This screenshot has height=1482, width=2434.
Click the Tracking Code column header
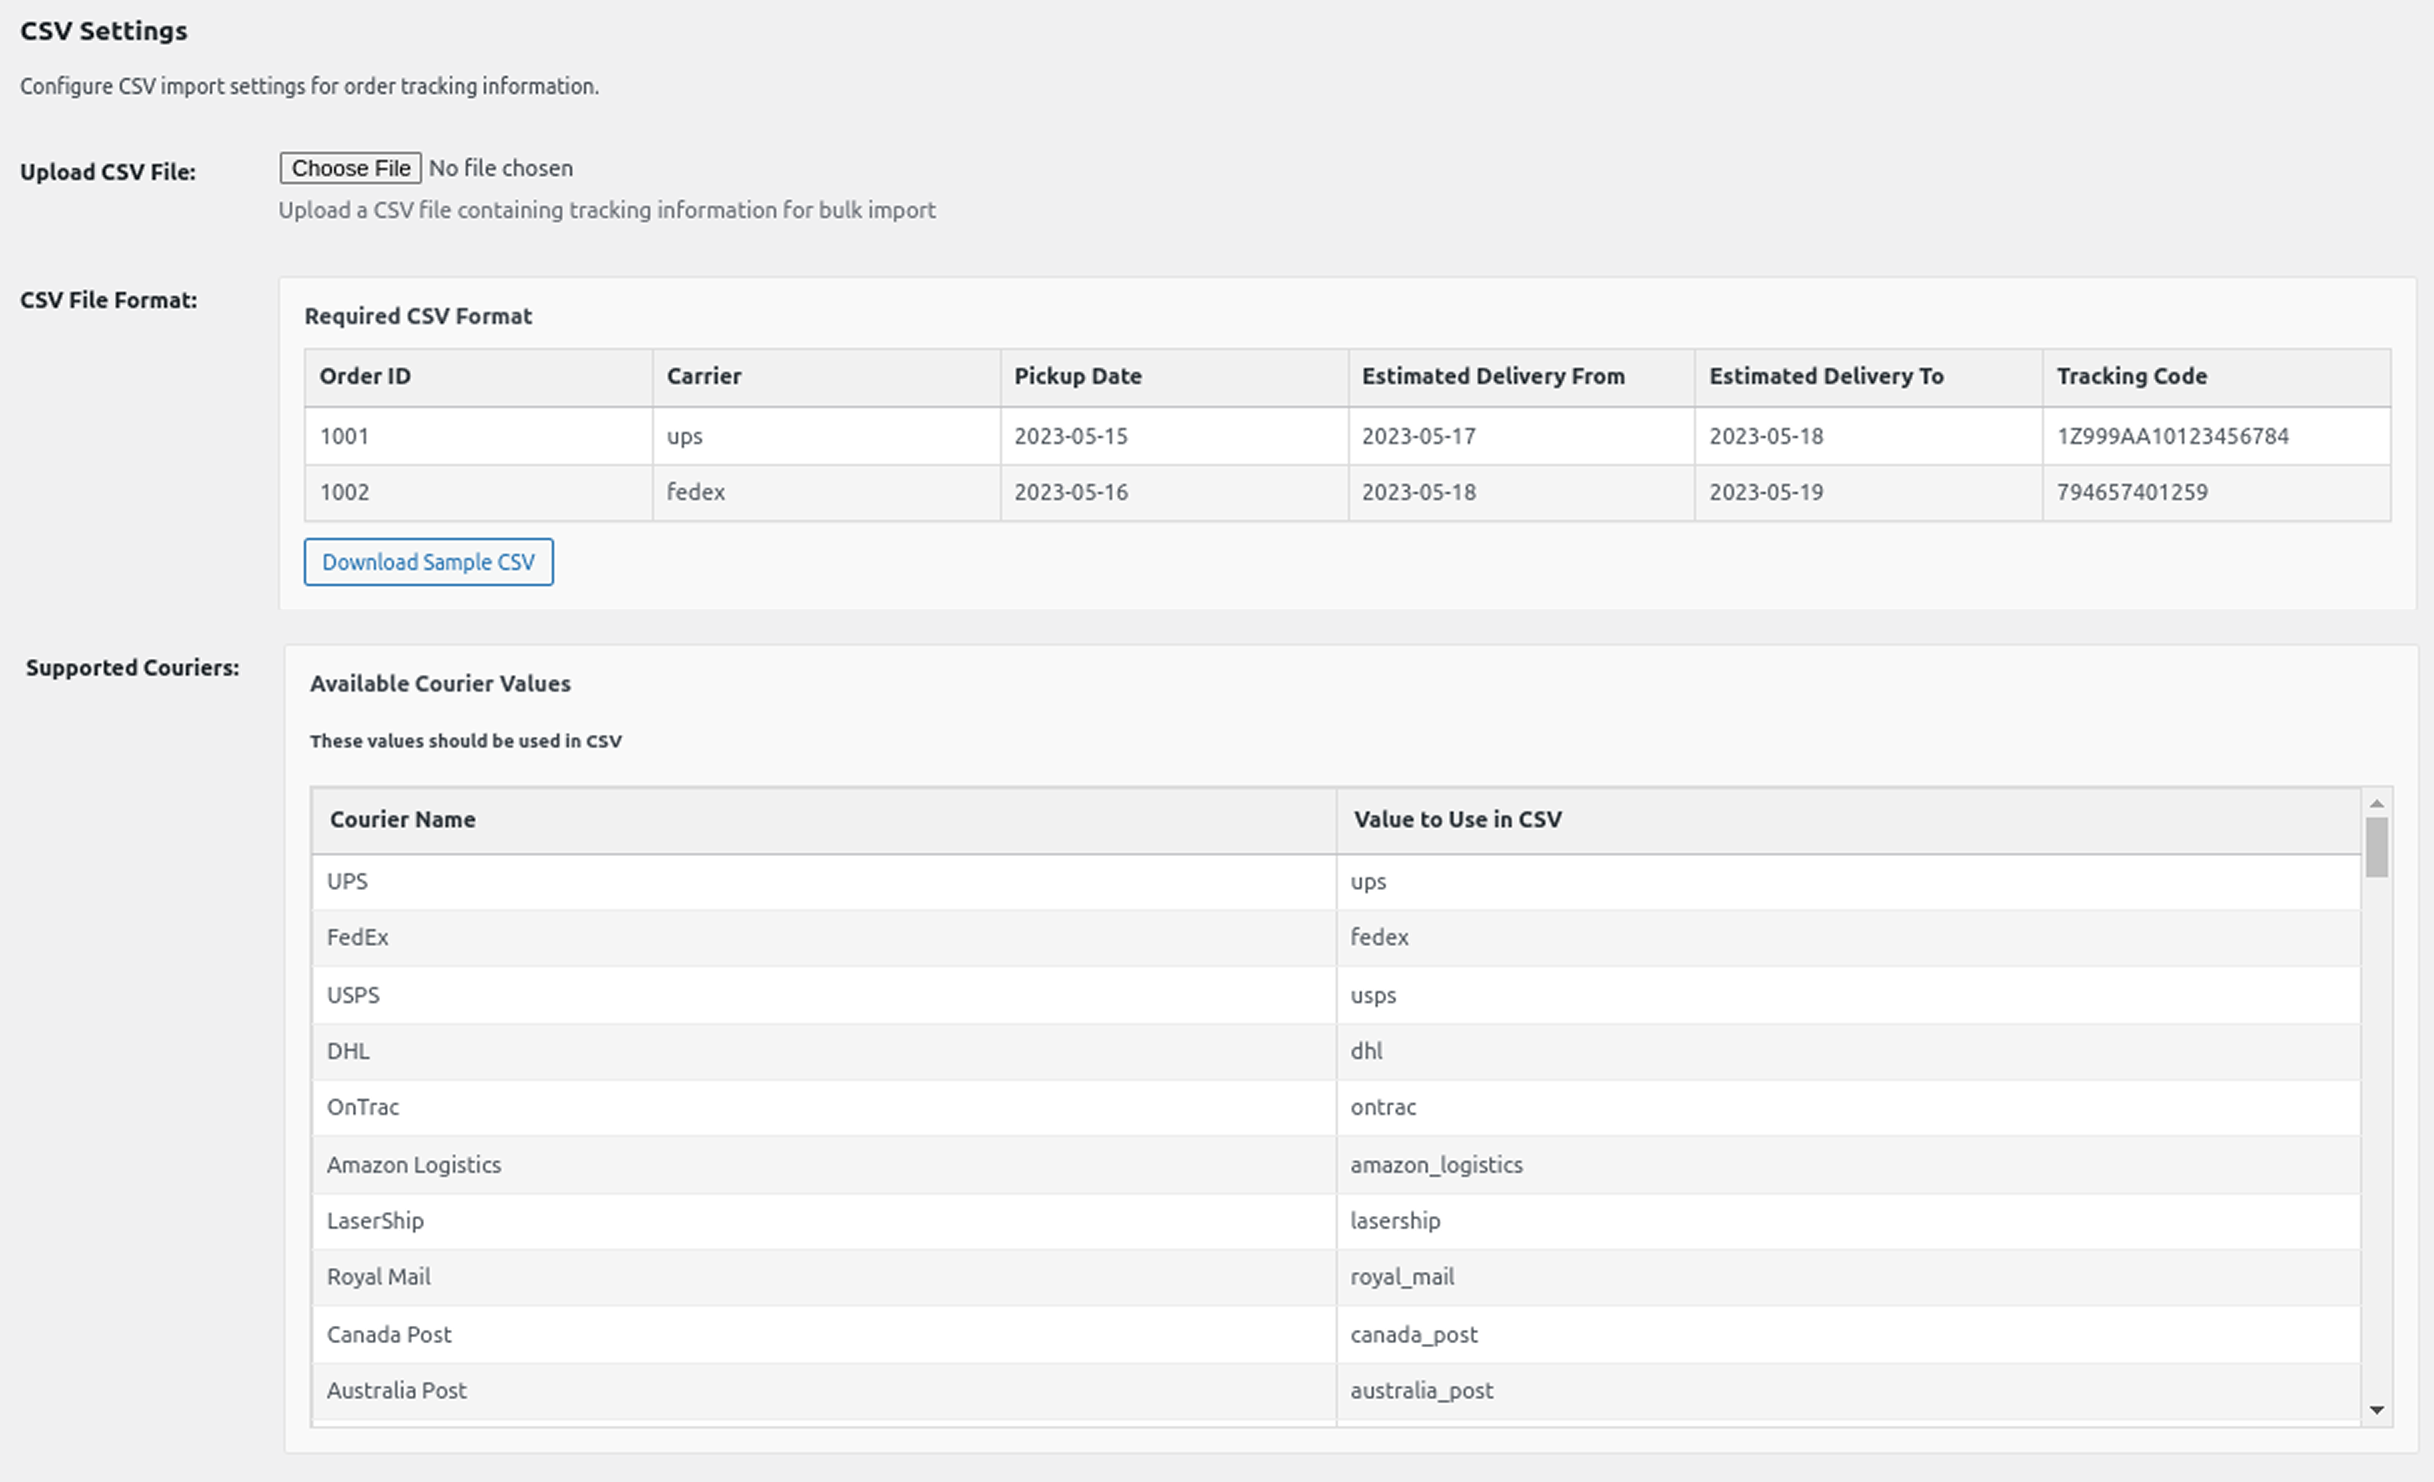2131,376
